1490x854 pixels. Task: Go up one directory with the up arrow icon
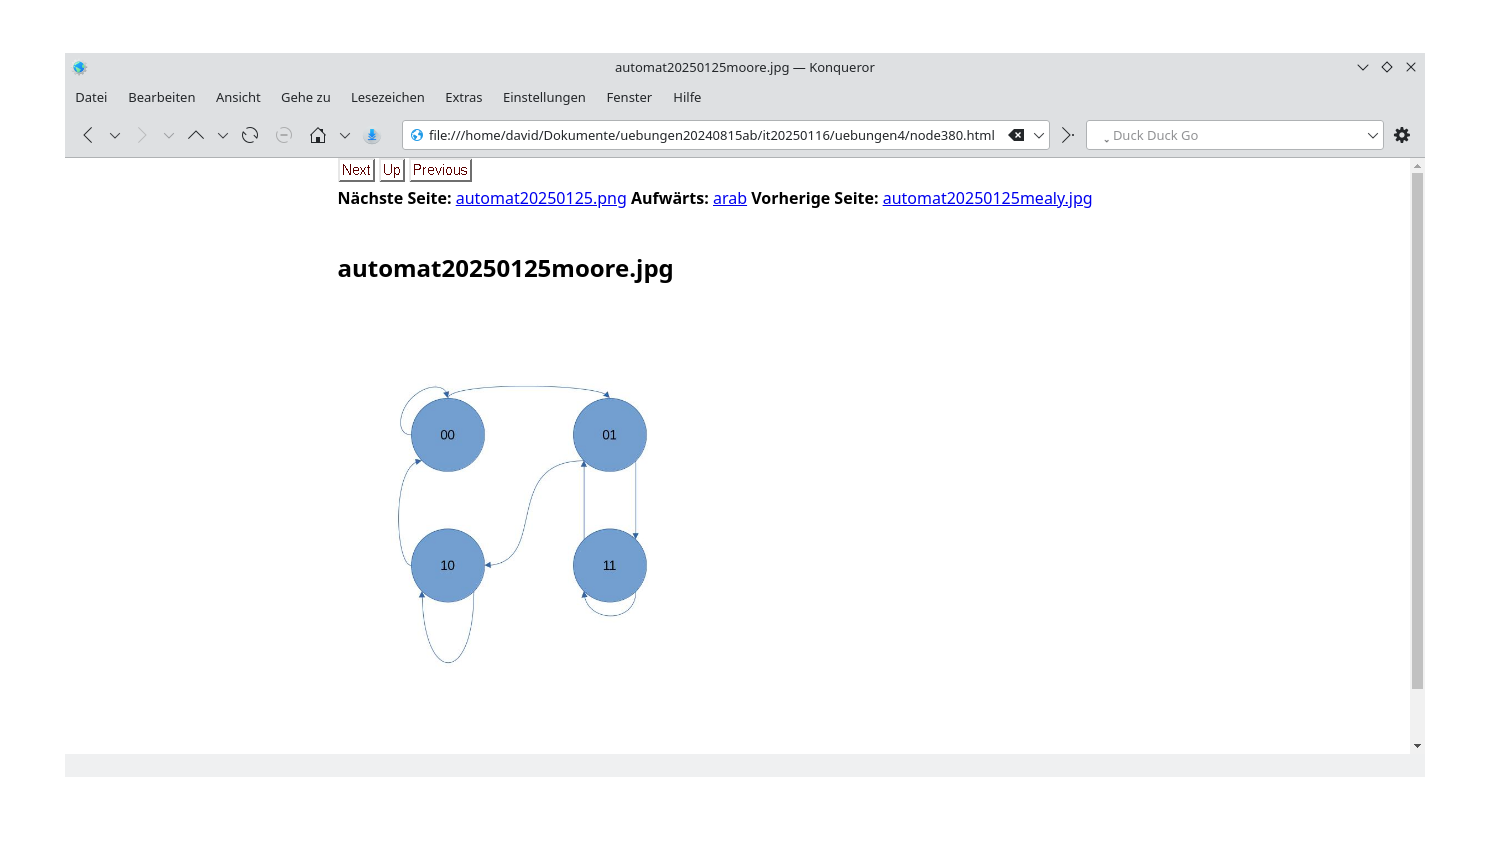(x=196, y=135)
